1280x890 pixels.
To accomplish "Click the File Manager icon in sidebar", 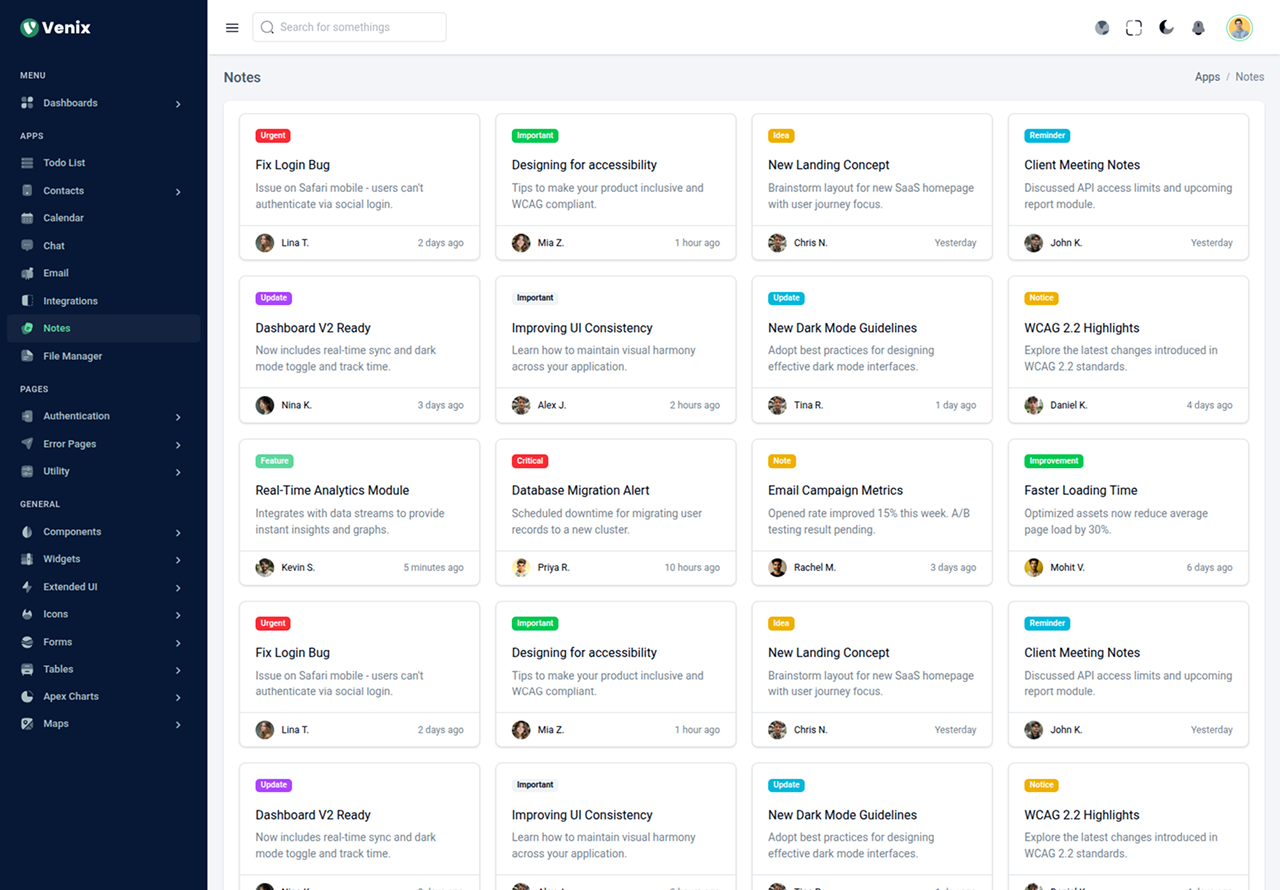I will (27, 356).
